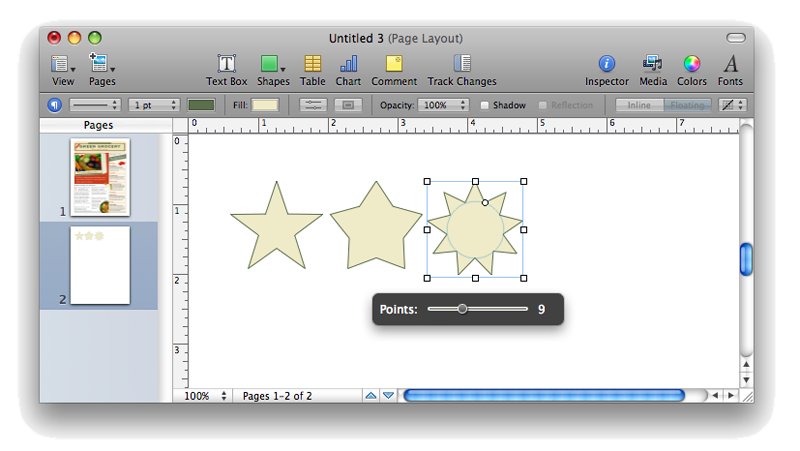
Task: Insert a Table
Action: 312,70
